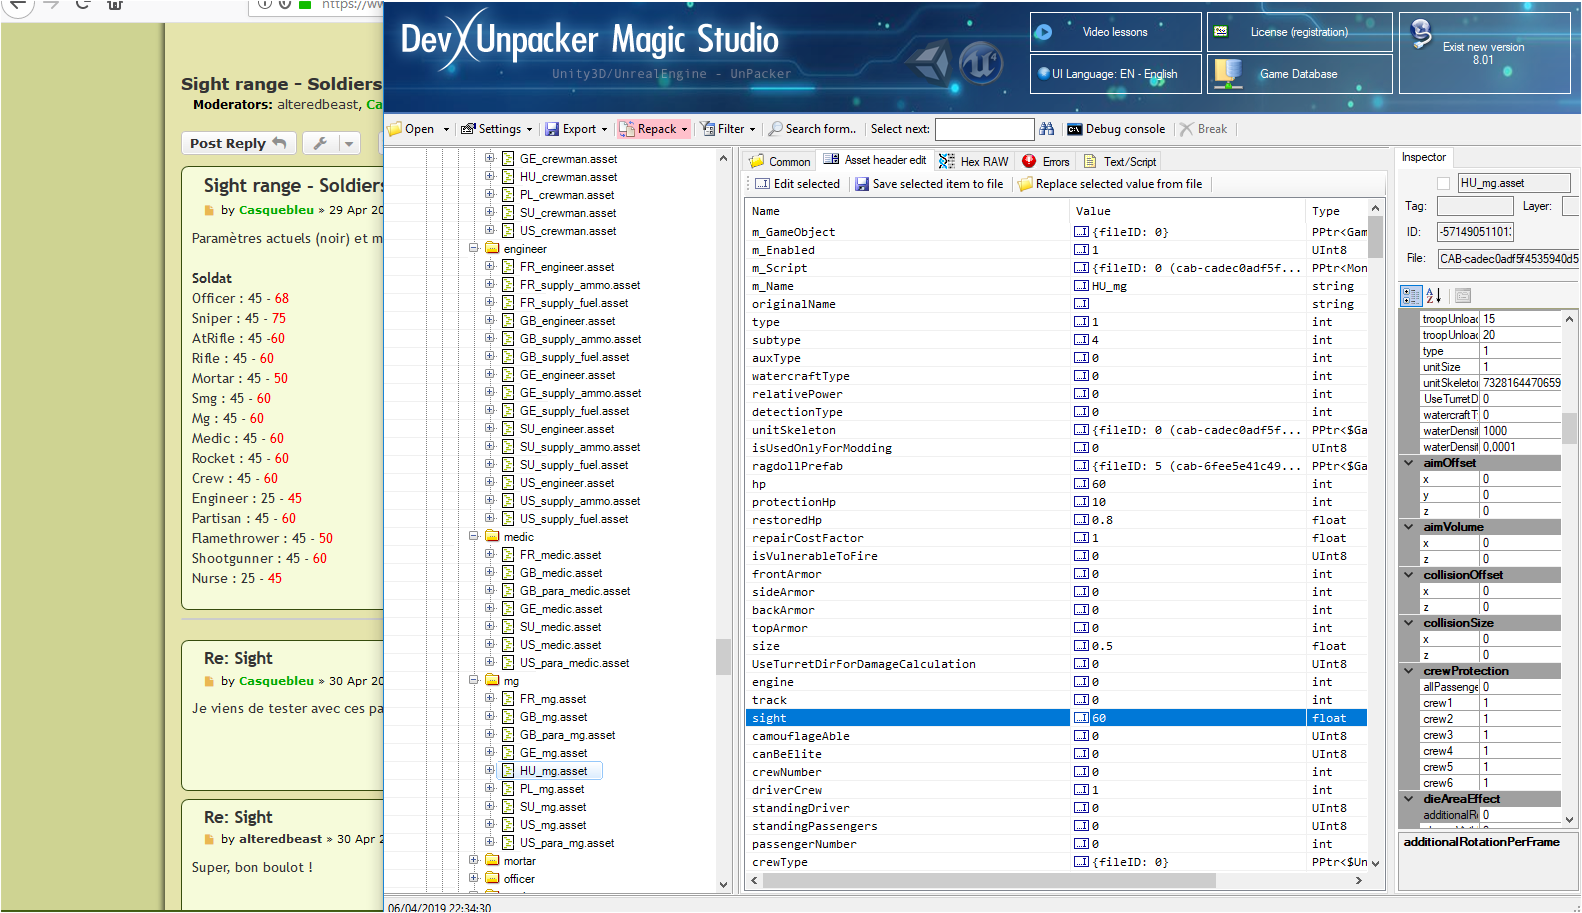Click the new version 8.01 notice
Viewport: 1582px width, 913px height.
1484,53
